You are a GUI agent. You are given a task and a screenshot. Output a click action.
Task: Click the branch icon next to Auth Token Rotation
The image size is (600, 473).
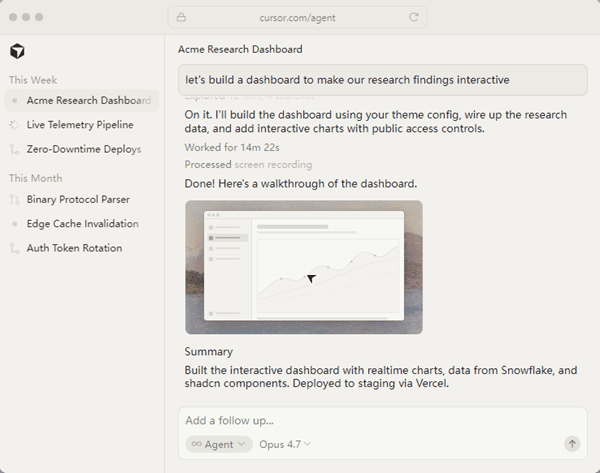click(x=14, y=248)
